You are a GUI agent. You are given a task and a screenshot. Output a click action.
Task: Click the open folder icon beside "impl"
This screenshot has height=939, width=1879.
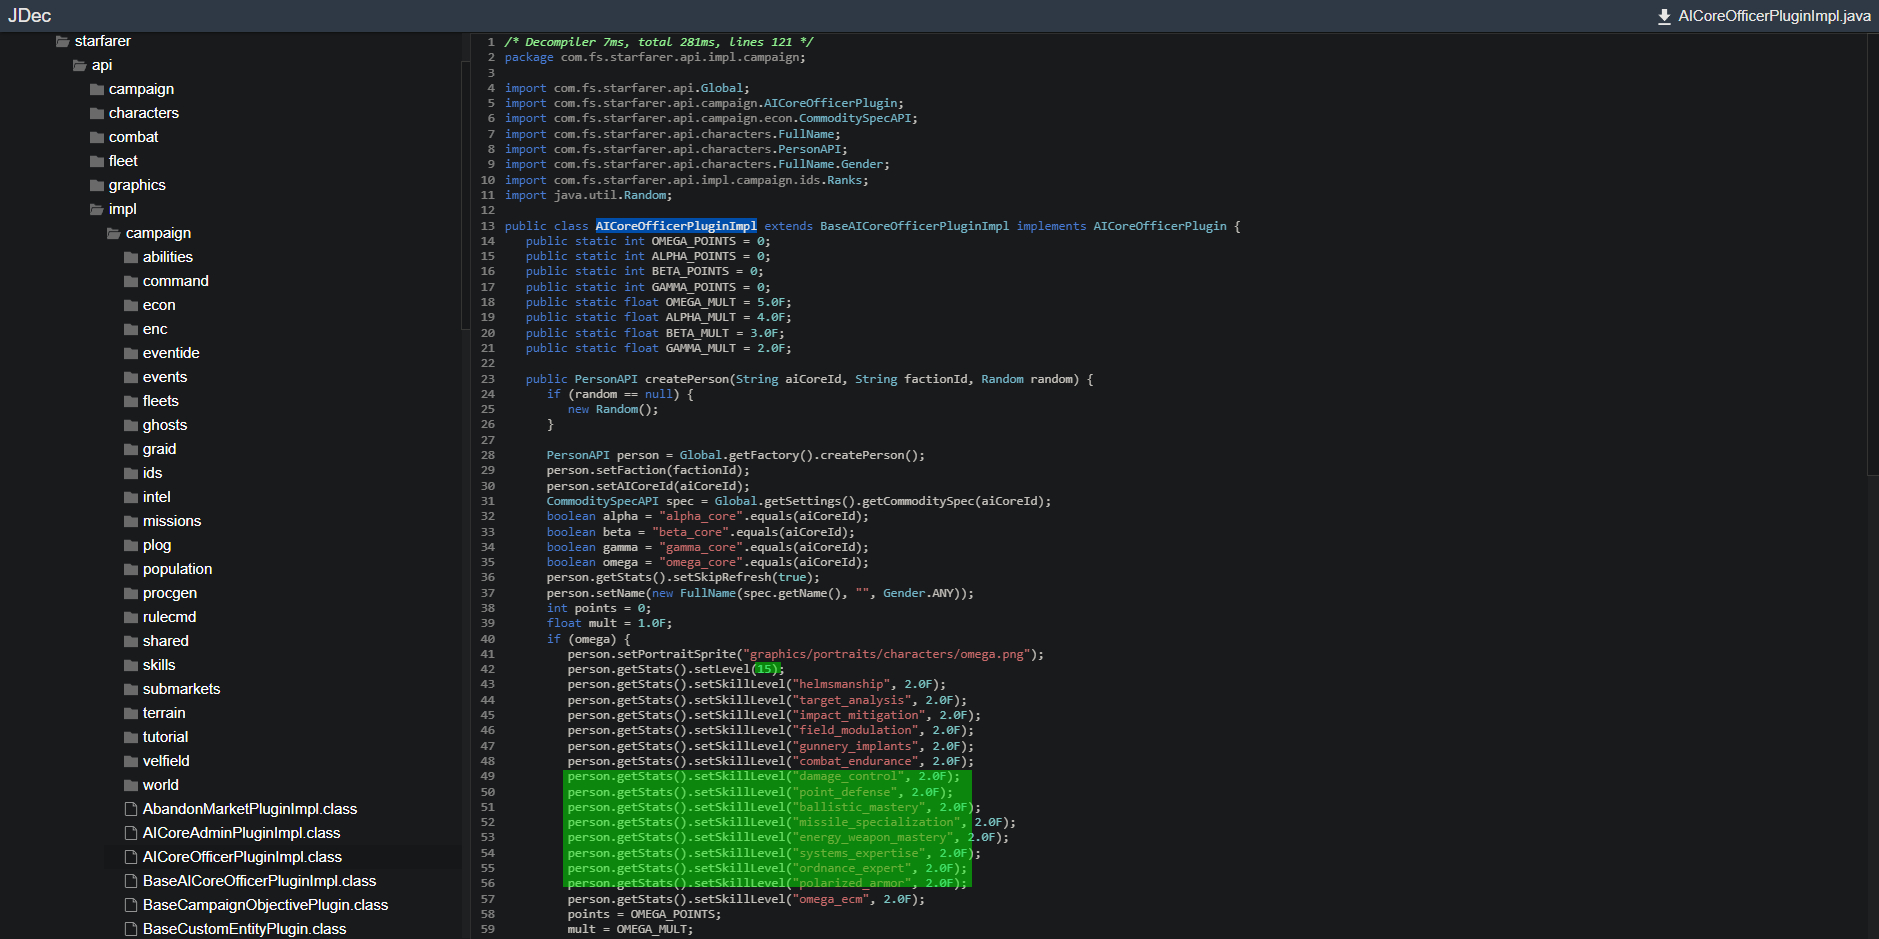[95, 209]
